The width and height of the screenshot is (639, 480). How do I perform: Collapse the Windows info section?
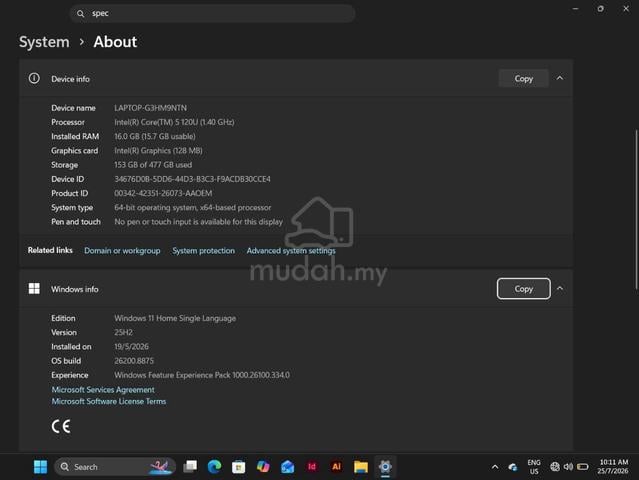(x=560, y=288)
